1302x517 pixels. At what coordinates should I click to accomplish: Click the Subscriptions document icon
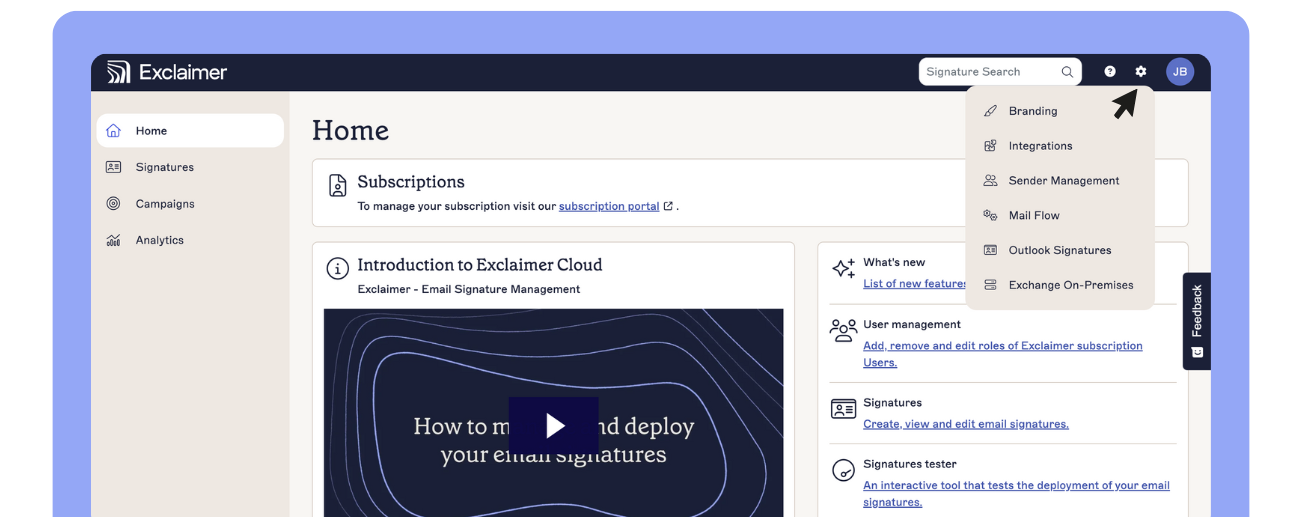338,185
